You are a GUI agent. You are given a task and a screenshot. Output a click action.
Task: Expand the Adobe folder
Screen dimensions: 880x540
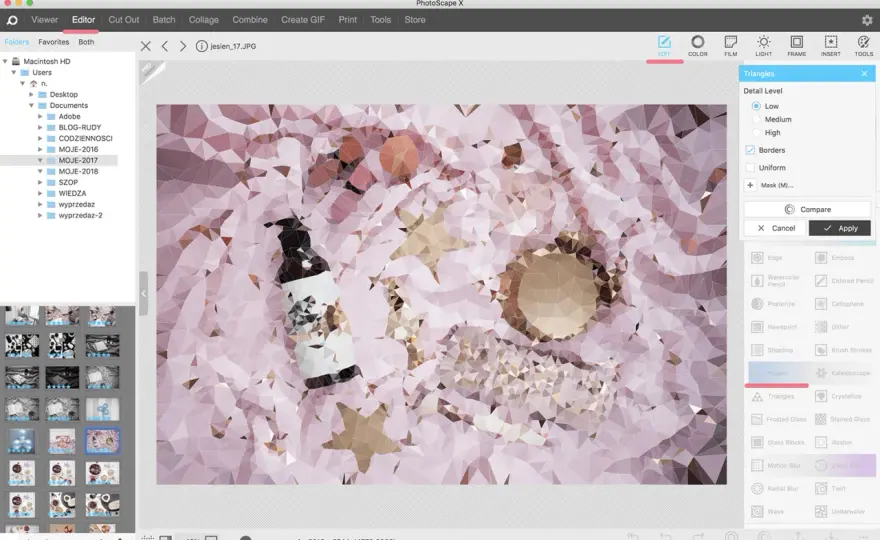coord(40,116)
